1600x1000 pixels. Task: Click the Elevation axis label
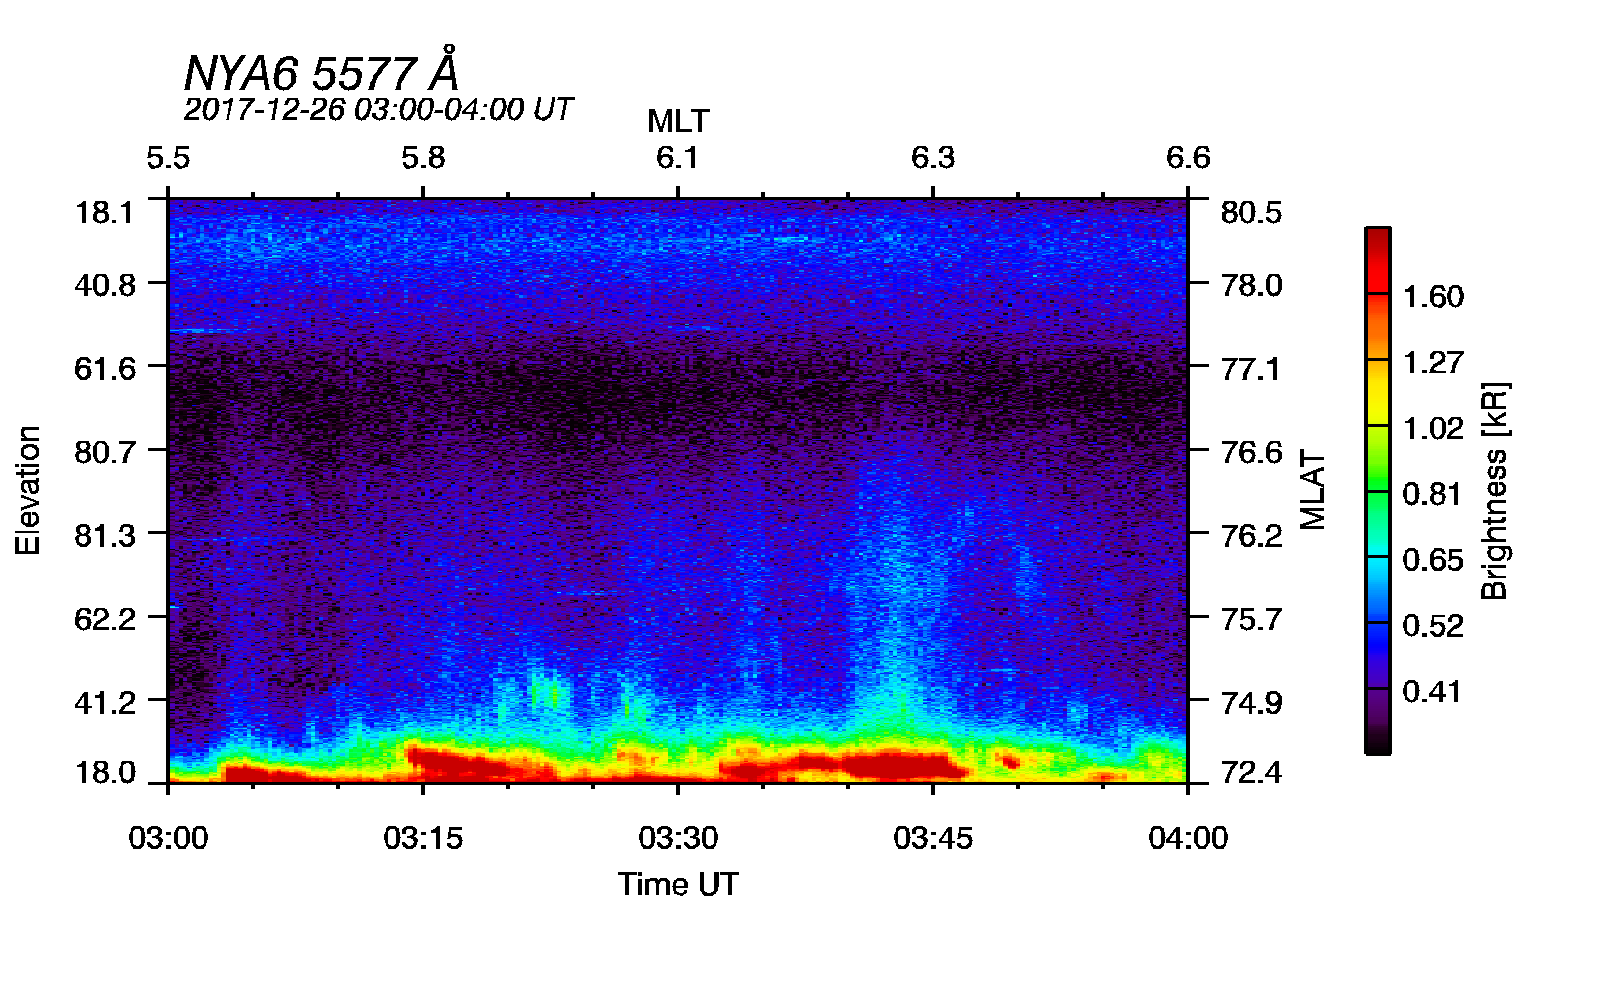[x=28, y=490]
